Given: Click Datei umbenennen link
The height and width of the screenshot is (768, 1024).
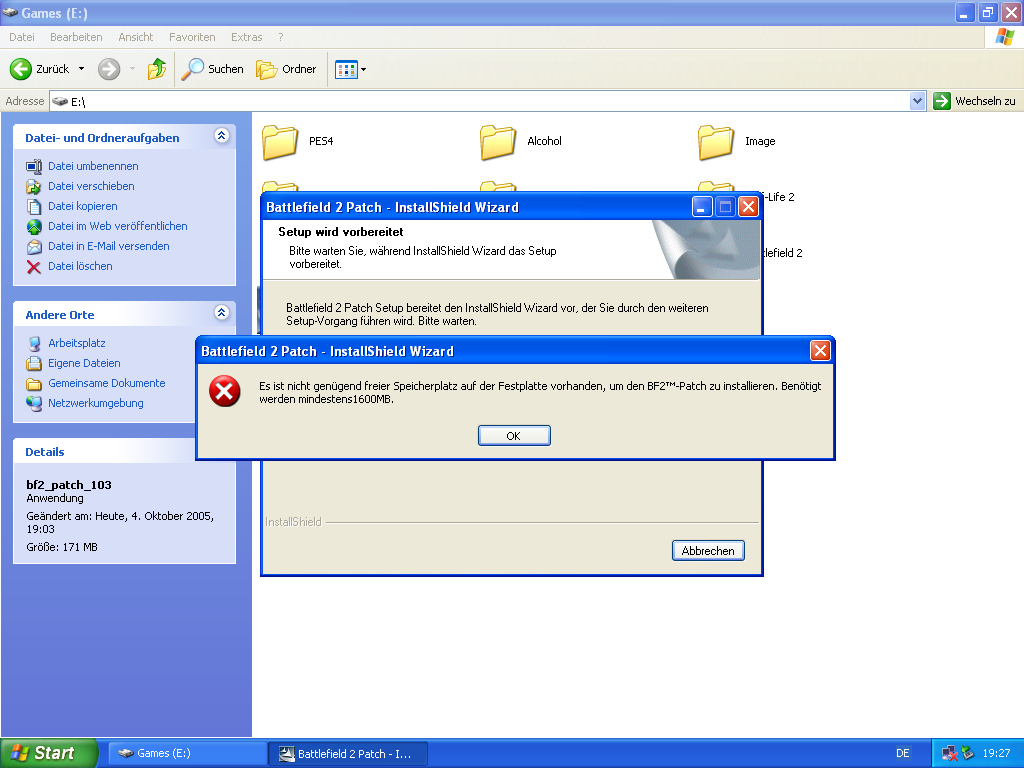Looking at the screenshot, I should [x=93, y=166].
